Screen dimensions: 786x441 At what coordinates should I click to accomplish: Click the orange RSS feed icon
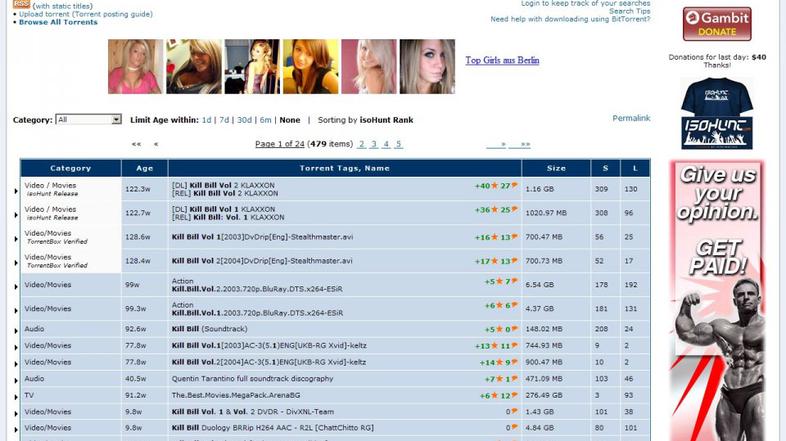pos(21,4)
